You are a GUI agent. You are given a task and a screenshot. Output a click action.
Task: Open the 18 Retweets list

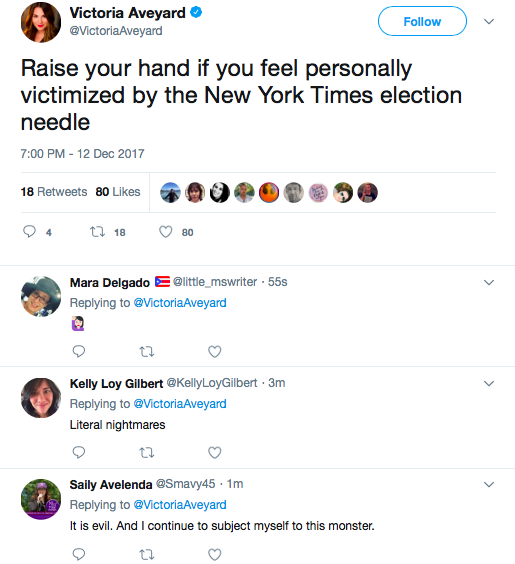(54, 192)
